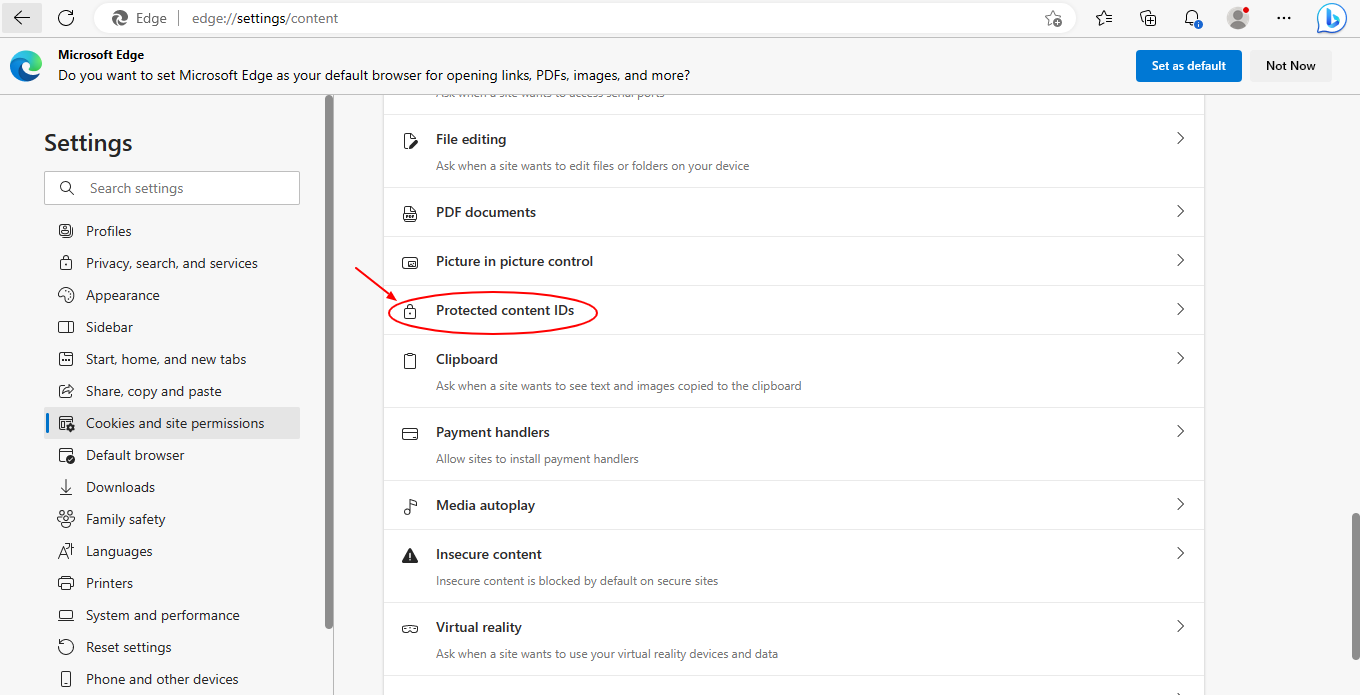Open the Favorites star icon
Image resolution: width=1360 pixels, height=695 pixels.
(1103, 17)
